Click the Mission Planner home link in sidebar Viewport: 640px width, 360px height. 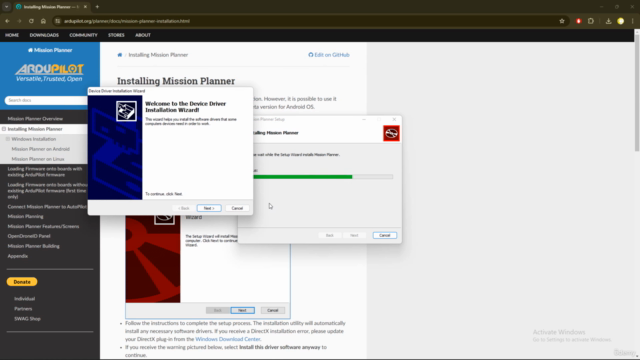point(50,50)
